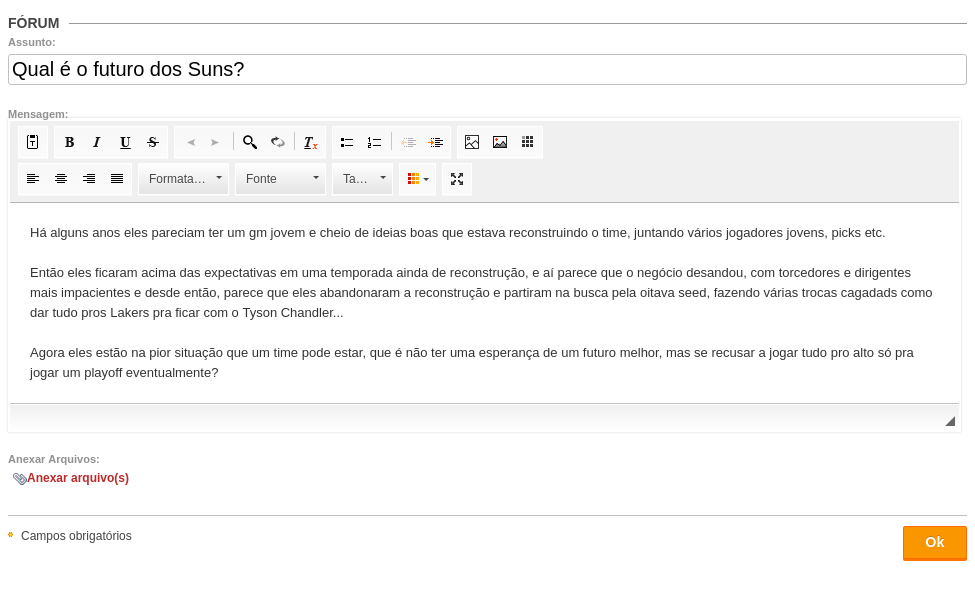This screenshot has height=592, width=975.
Task: Maximize the editor with the fullscreen icon
Action: tap(457, 179)
